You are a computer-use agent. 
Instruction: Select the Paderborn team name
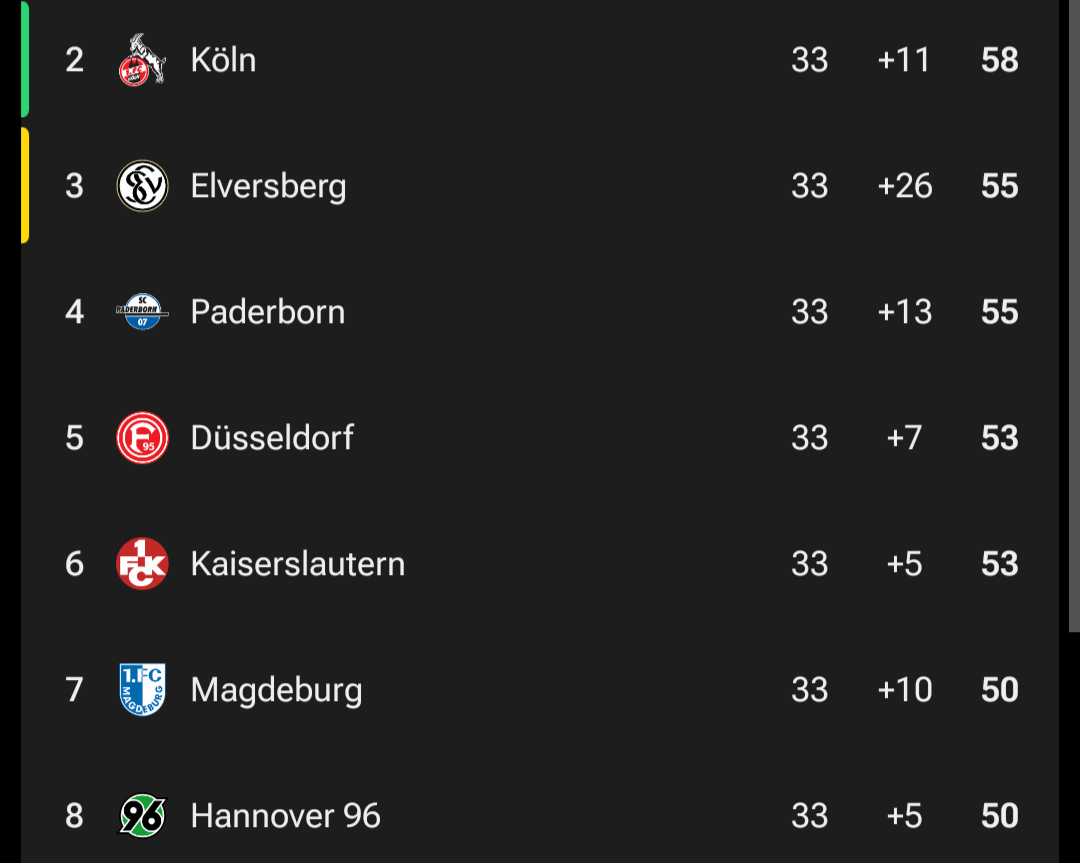pos(268,312)
